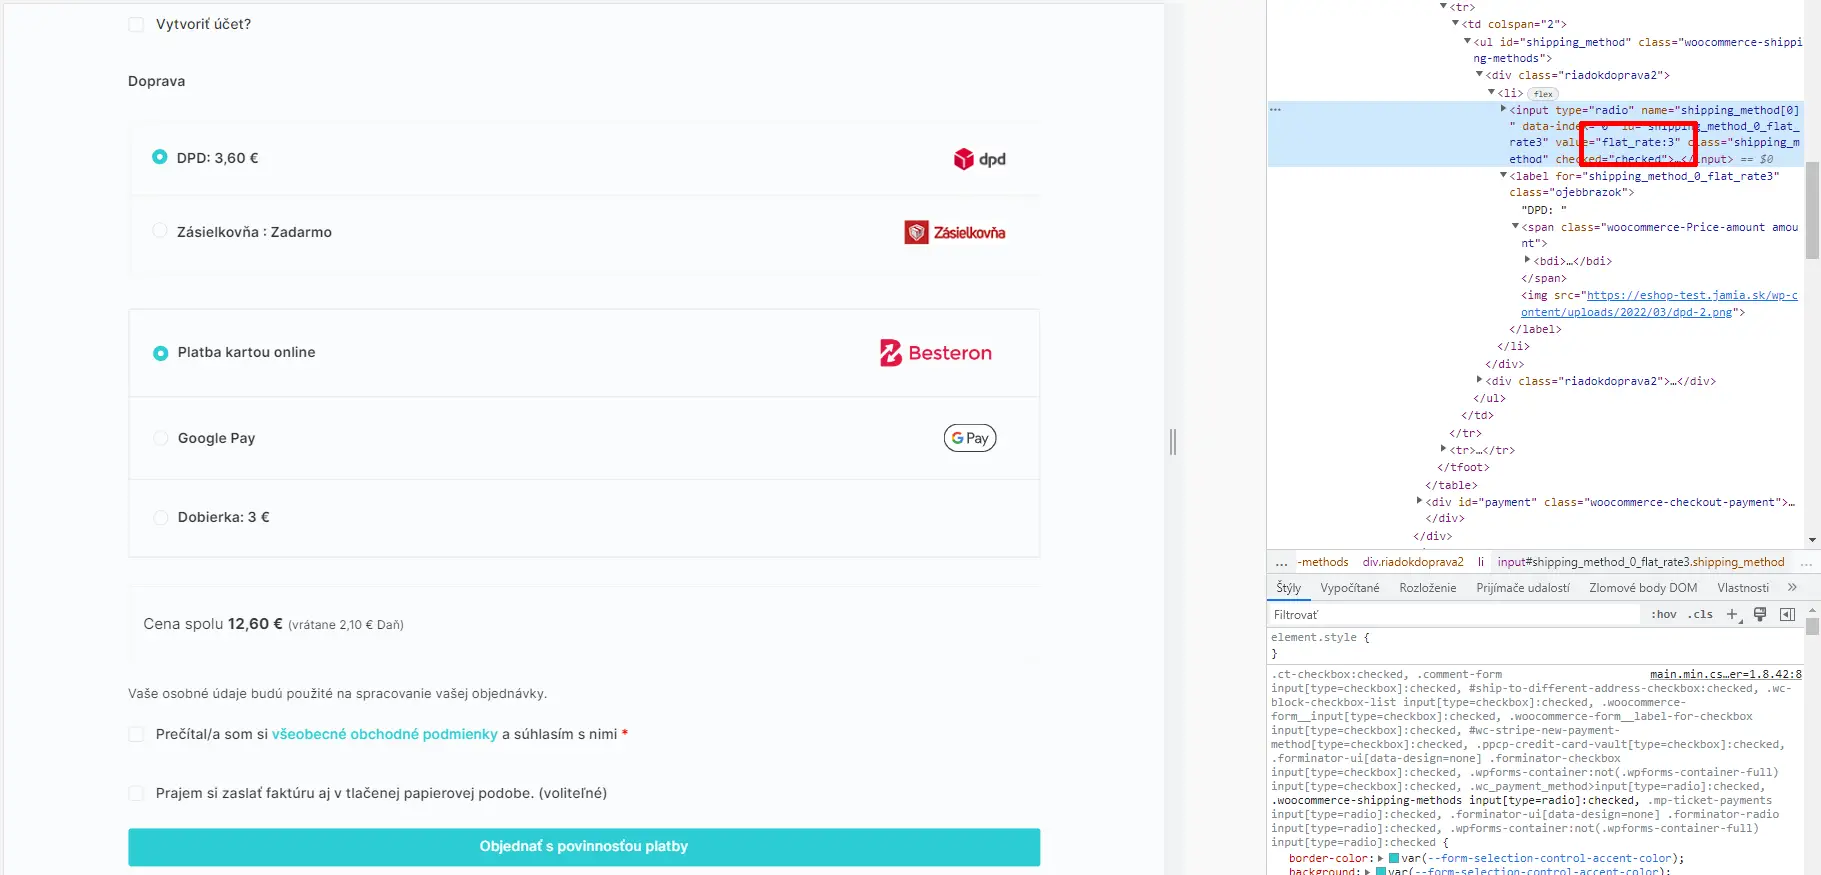Check the Vytvoriť účet checkbox
The image size is (1821, 875).
[x=136, y=24]
